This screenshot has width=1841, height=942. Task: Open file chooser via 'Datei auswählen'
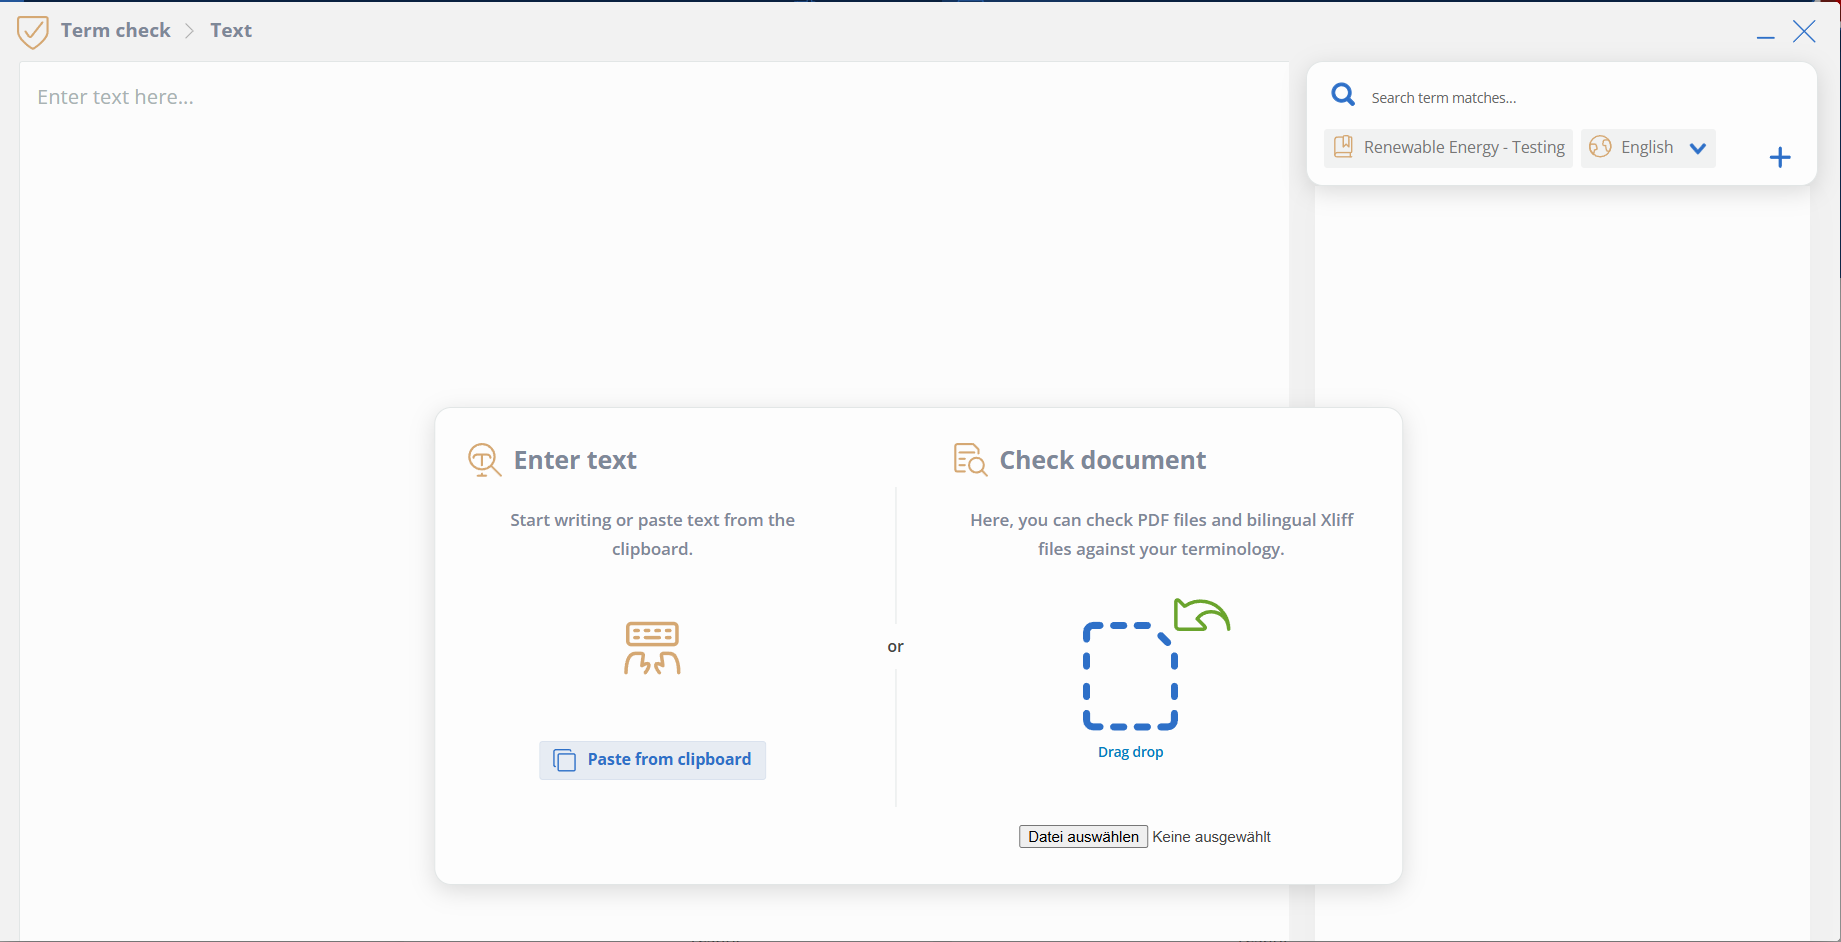(x=1083, y=837)
